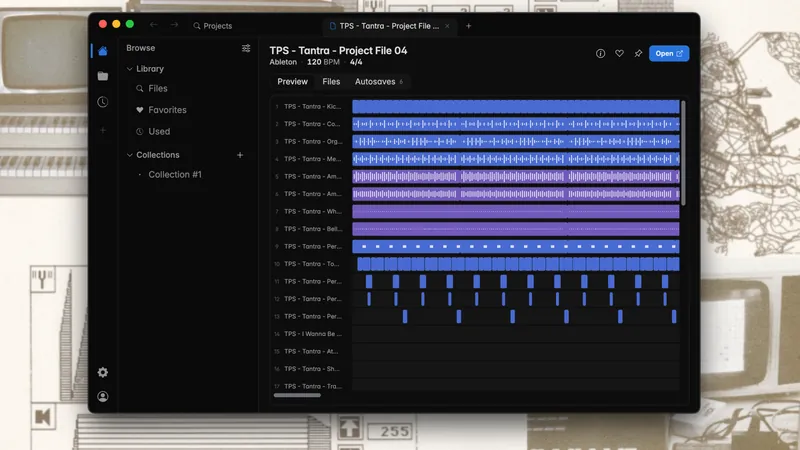
Task: Collapse the Collections section
Action: (130, 155)
